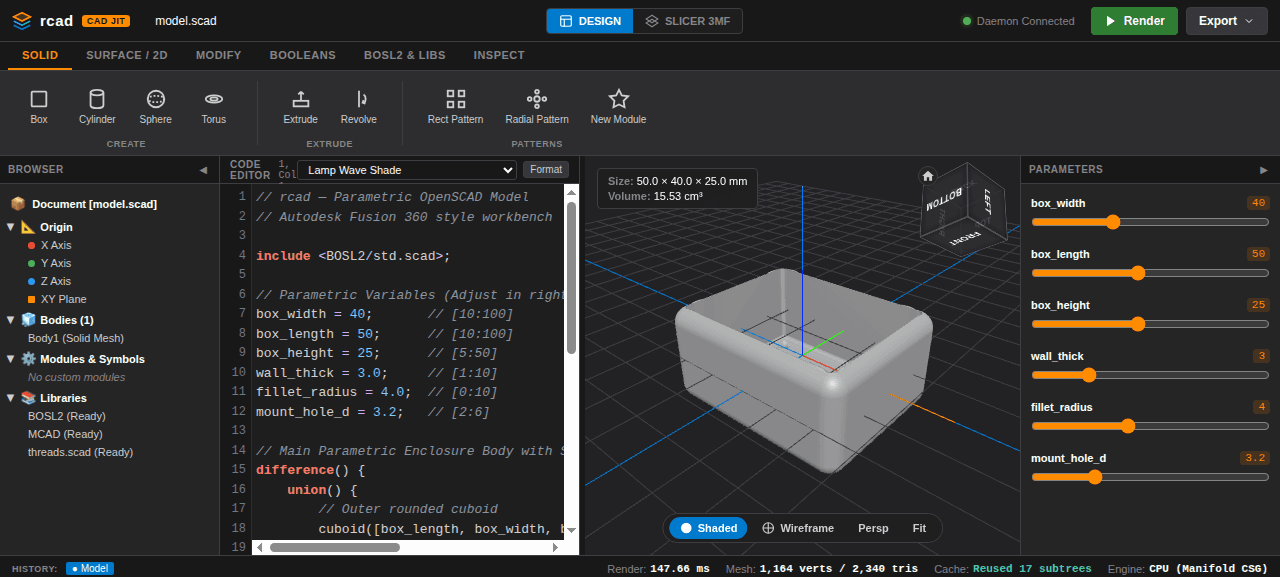Open the BOSL2 & LIBS tab
Viewport: 1280px width, 577px height.
[404, 56]
